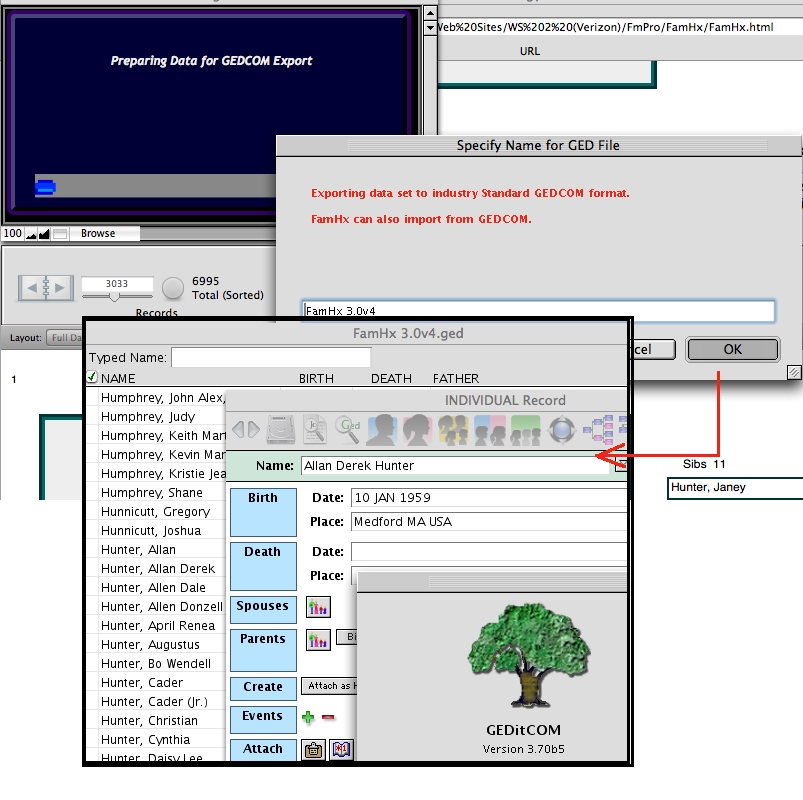Click the briefcase attach icon
This screenshot has width=803, height=800.
(313, 750)
